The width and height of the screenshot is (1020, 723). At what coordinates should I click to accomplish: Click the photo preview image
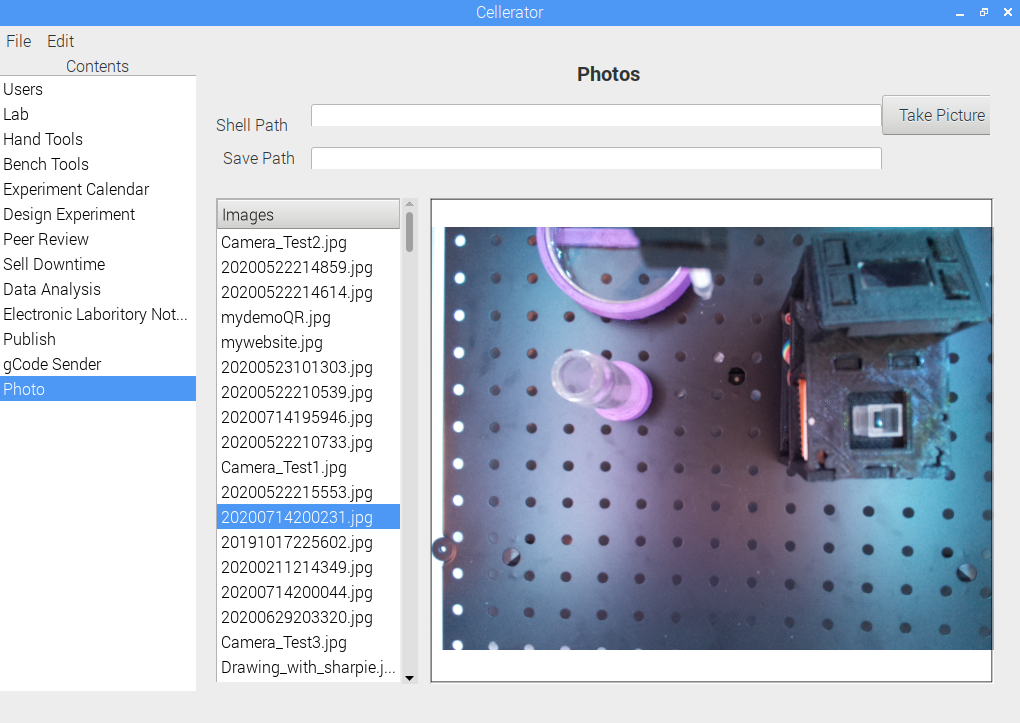(717, 438)
